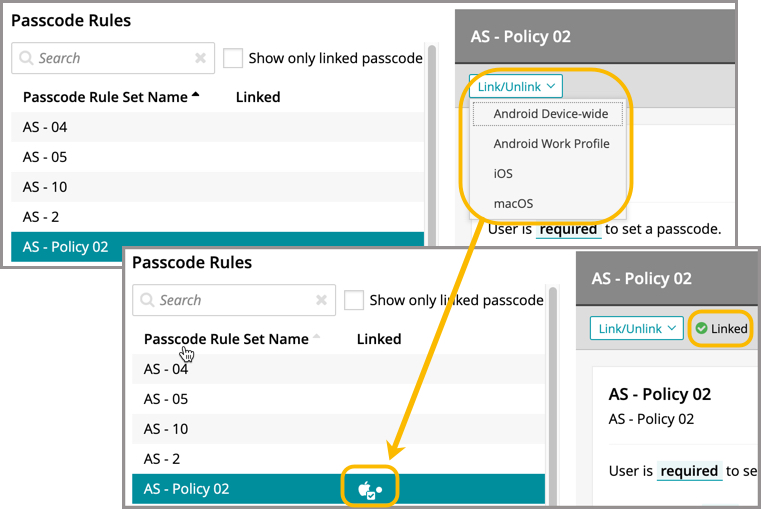This screenshot has height=509, width=761.
Task: Click sort arrow beside Passcode Rule Set Name in background panel
Action: click(195, 96)
